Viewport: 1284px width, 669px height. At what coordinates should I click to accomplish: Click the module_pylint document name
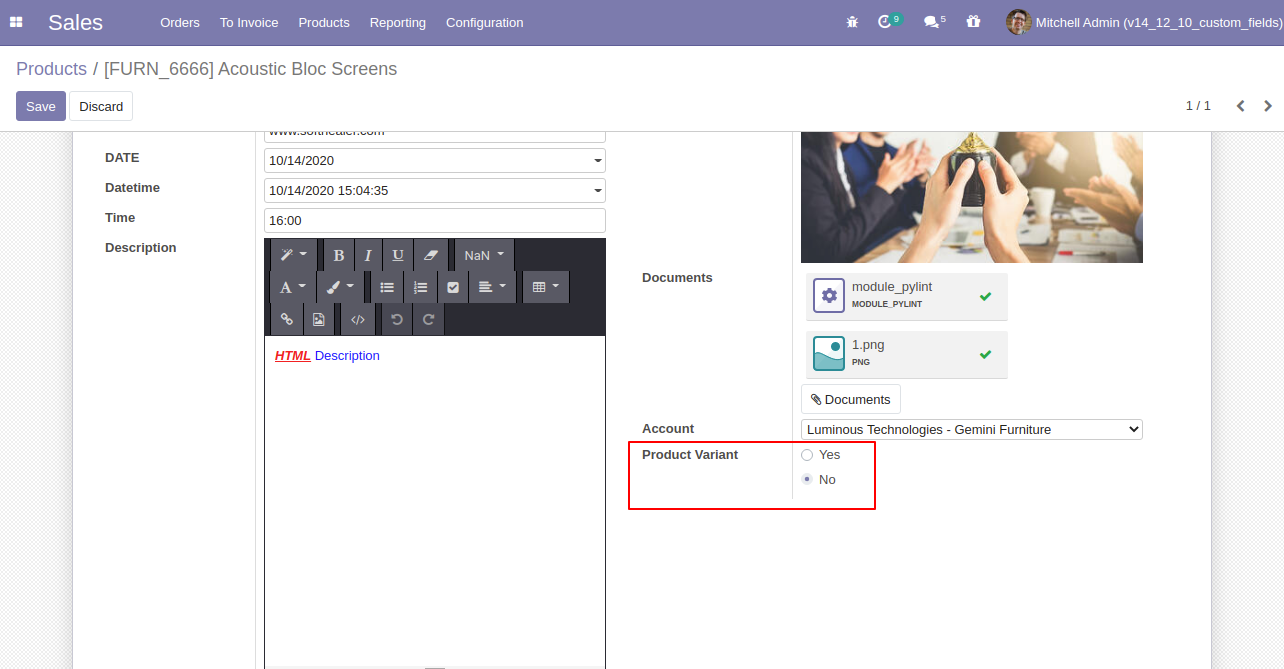click(x=892, y=287)
